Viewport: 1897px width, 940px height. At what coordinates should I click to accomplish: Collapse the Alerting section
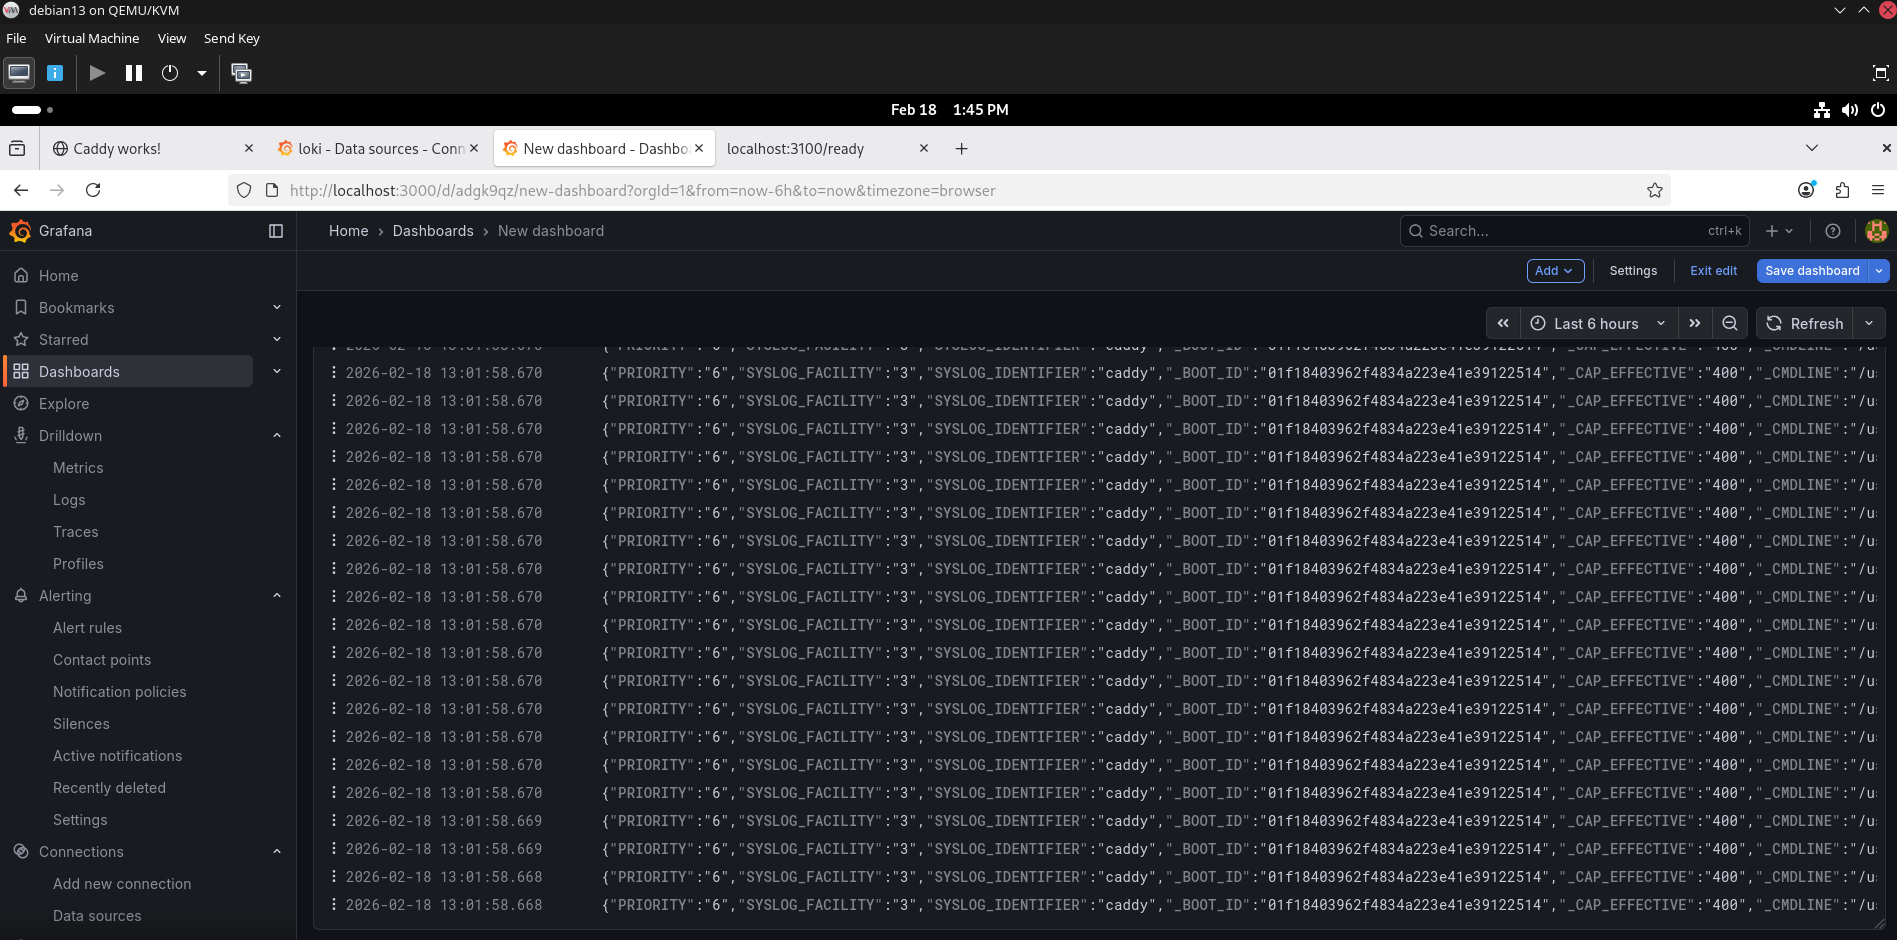[x=277, y=596]
